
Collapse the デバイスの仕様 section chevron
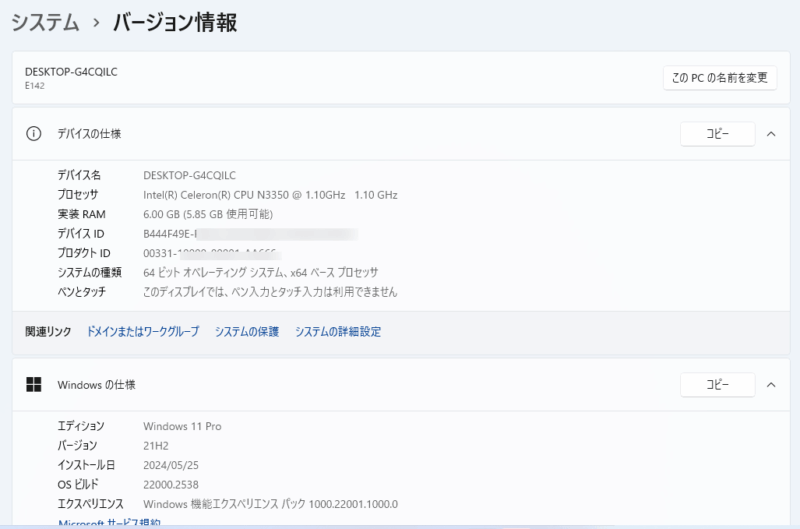[x=771, y=134]
